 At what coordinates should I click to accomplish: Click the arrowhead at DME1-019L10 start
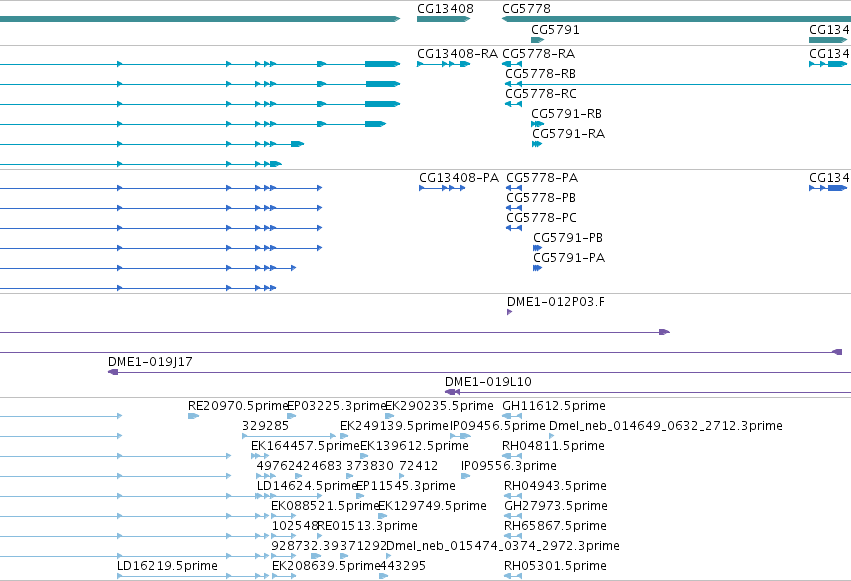point(452,392)
